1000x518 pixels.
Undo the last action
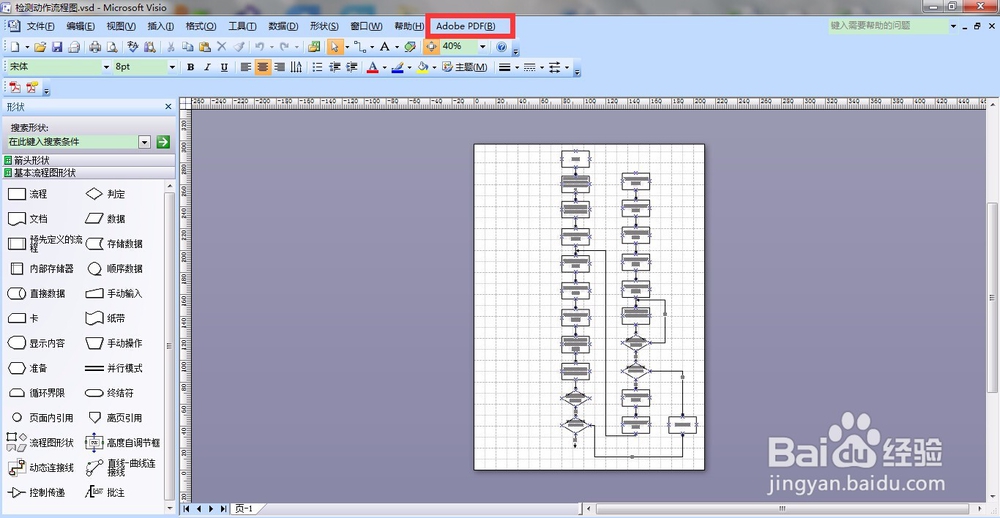[260, 47]
